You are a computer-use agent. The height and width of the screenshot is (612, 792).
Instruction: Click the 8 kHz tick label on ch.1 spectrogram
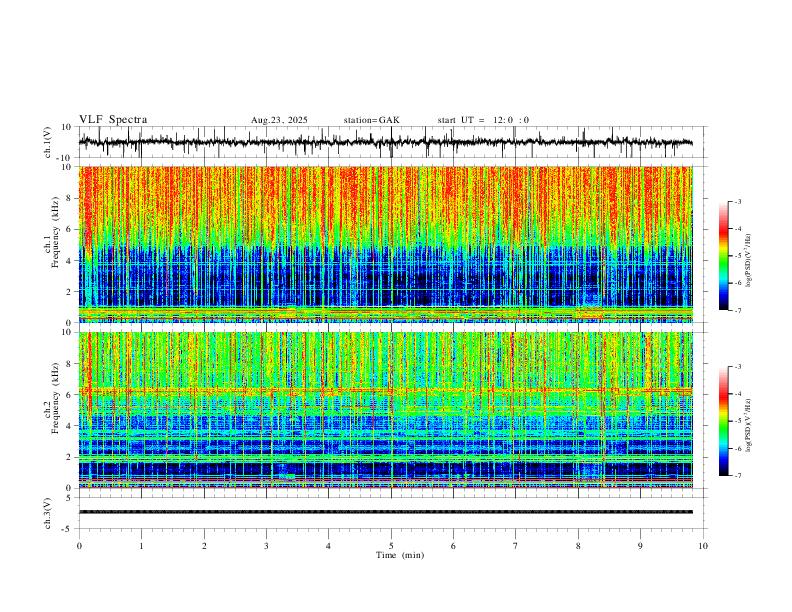pyautogui.click(x=70, y=198)
